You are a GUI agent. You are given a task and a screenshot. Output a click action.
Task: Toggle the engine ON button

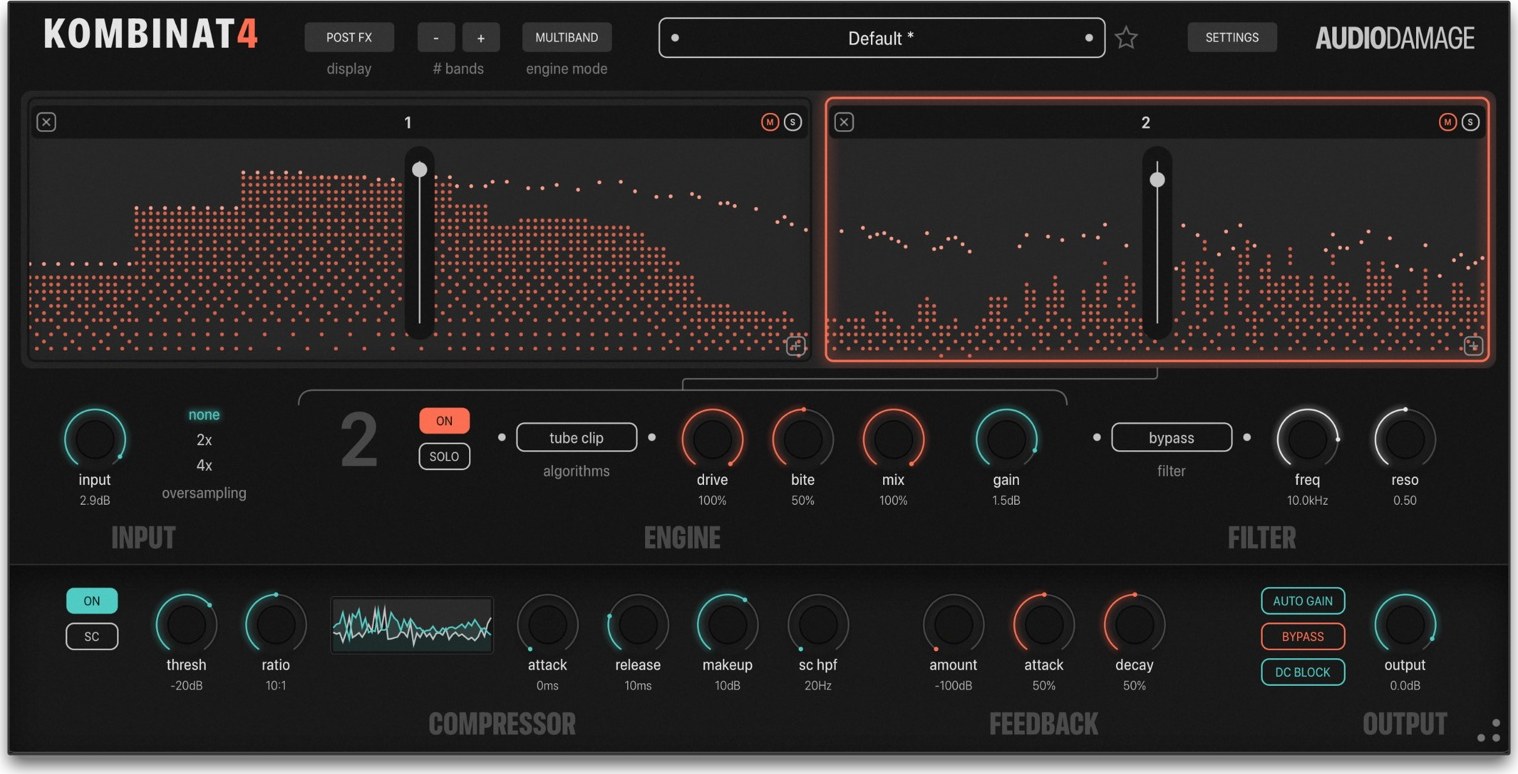tap(444, 421)
